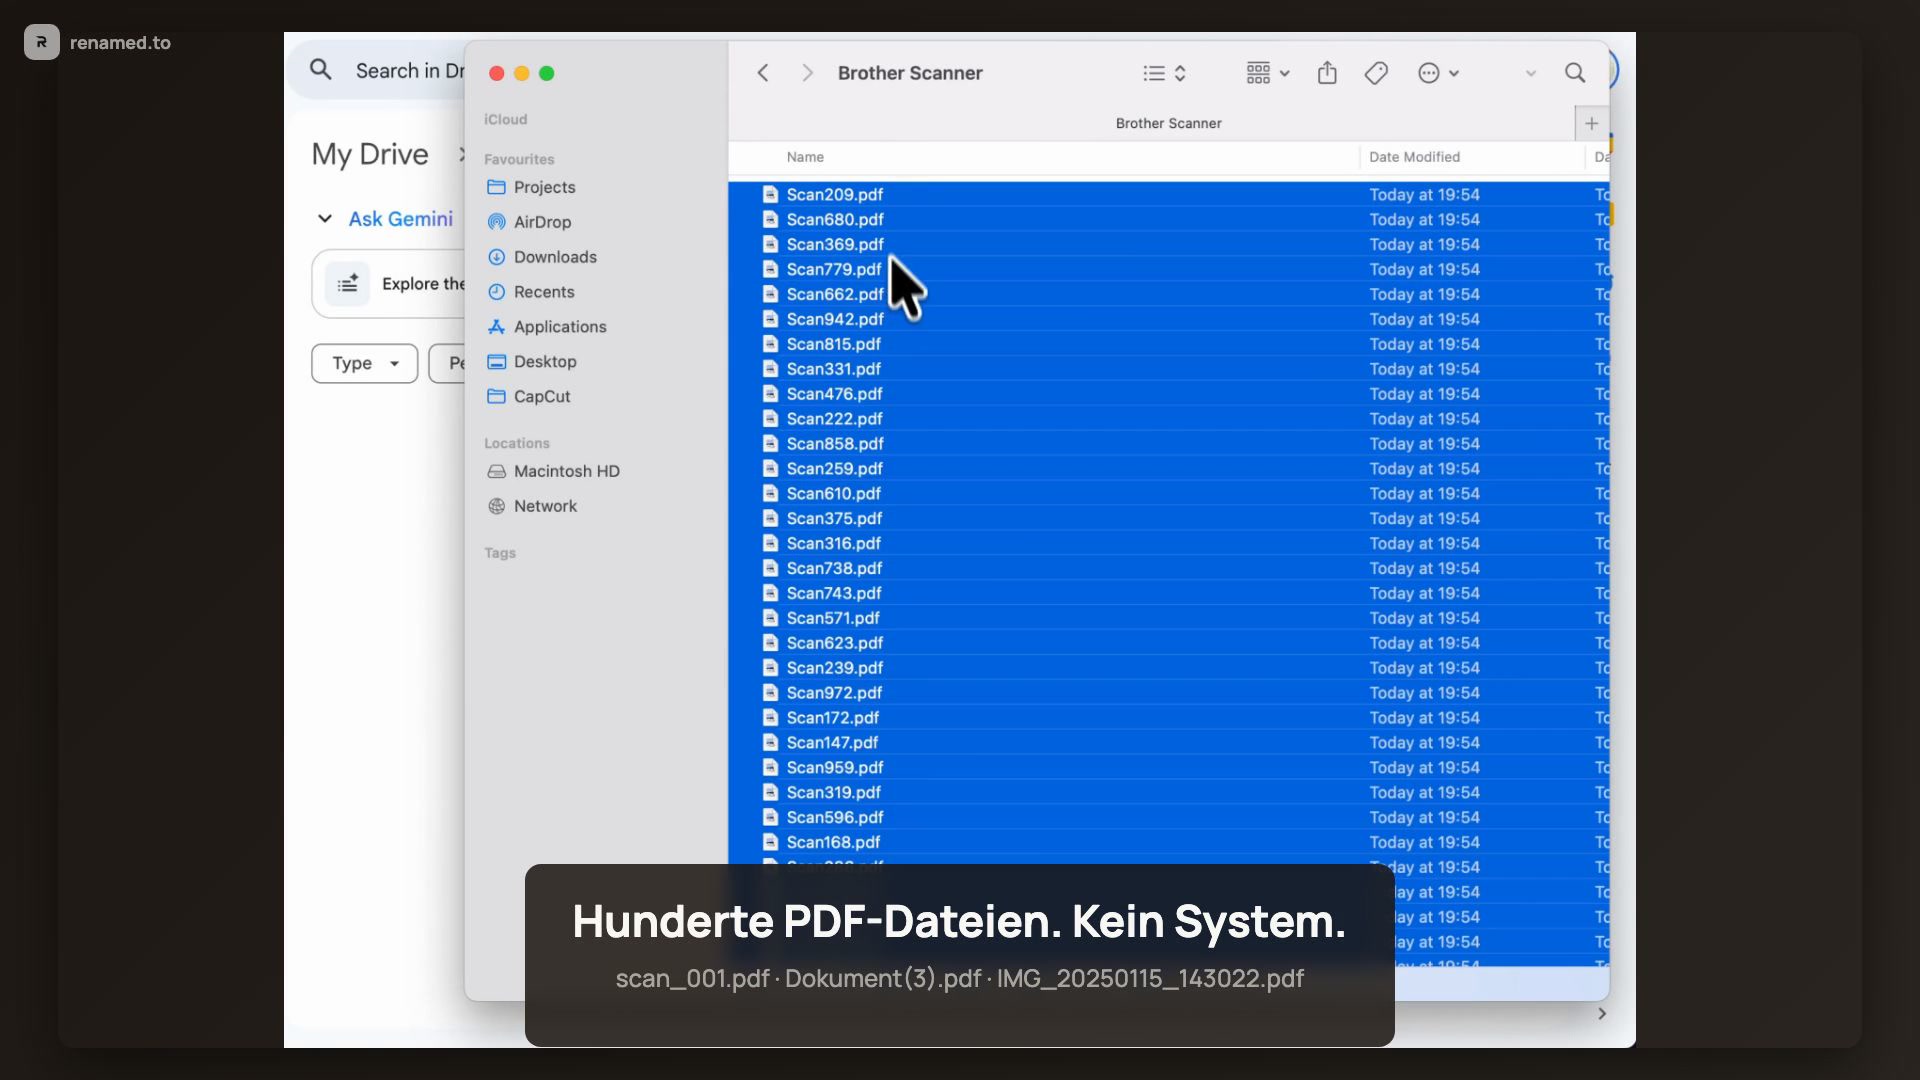Add a new Finder tab with plus button
1920x1080 pixels.
click(1591, 123)
